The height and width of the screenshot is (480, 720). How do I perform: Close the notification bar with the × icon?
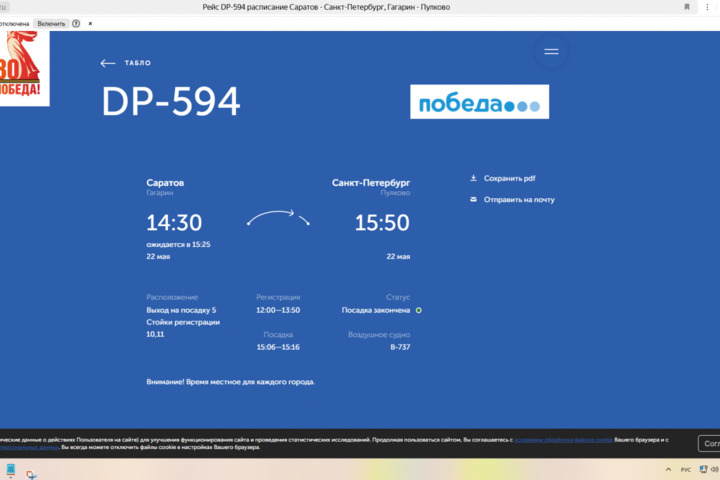90,23
